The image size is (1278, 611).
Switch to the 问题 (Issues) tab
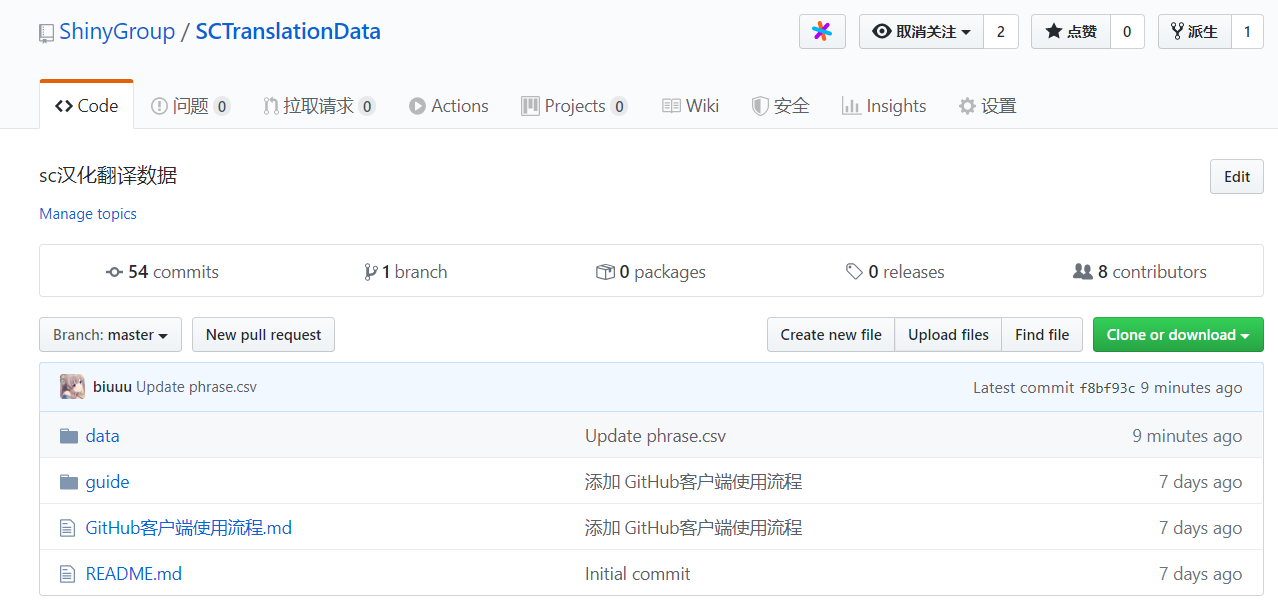(x=190, y=105)
